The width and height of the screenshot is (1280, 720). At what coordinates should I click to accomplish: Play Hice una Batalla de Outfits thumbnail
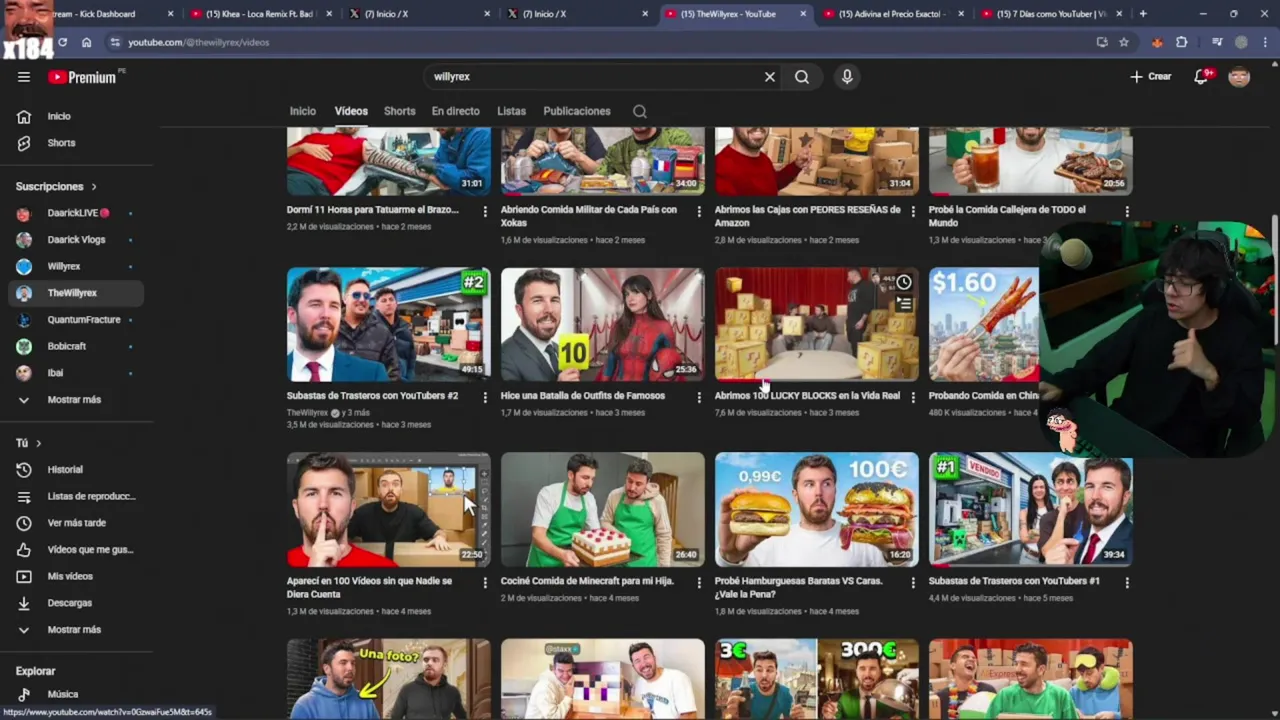tap(603, 324)
